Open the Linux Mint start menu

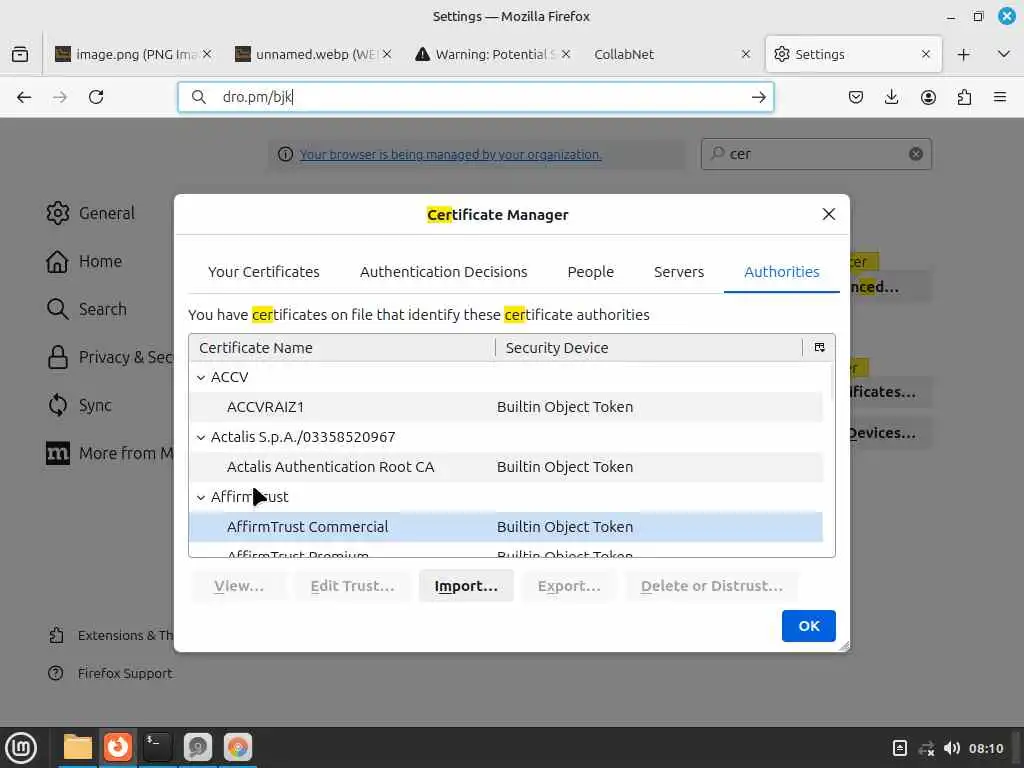point(21,748)
